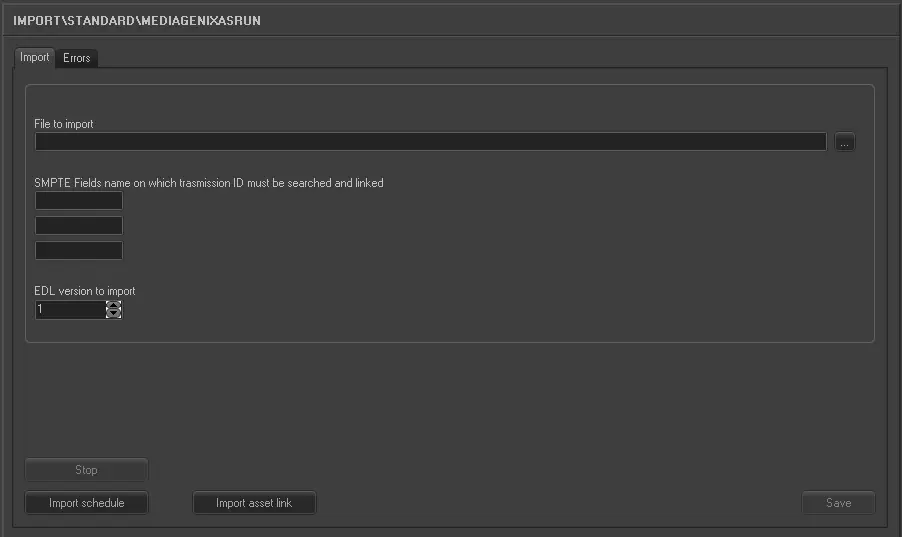Start the Import schedule action
Screen dimensions: 902x537
[87, 503]
